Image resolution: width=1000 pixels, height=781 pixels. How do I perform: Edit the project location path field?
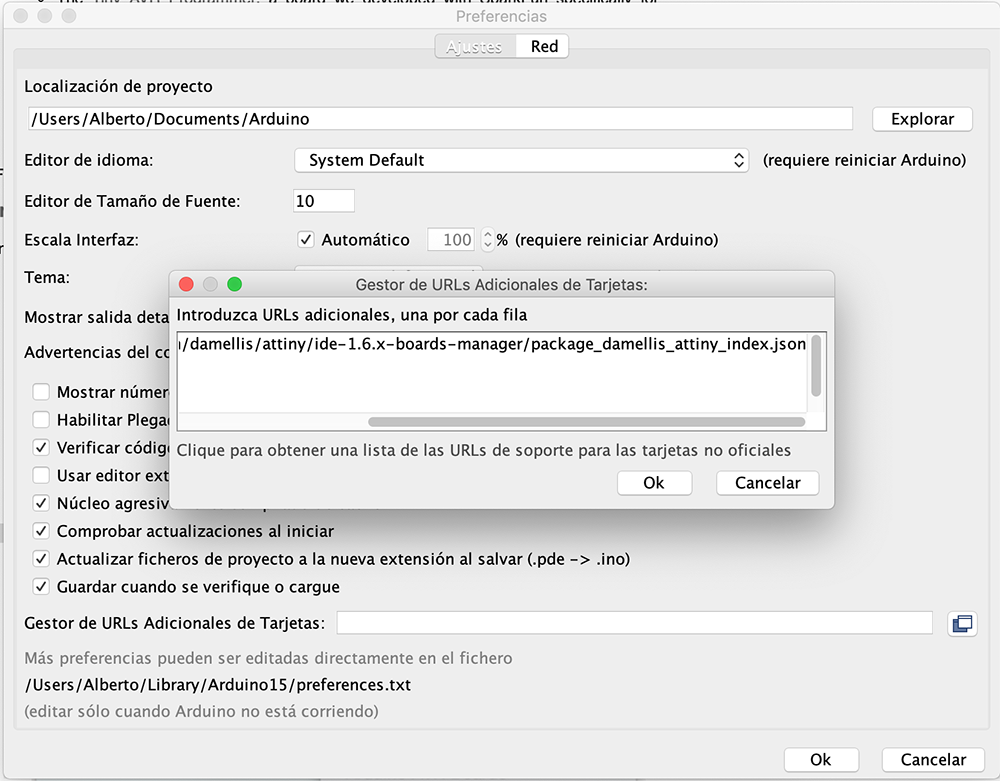click(441, 119)
